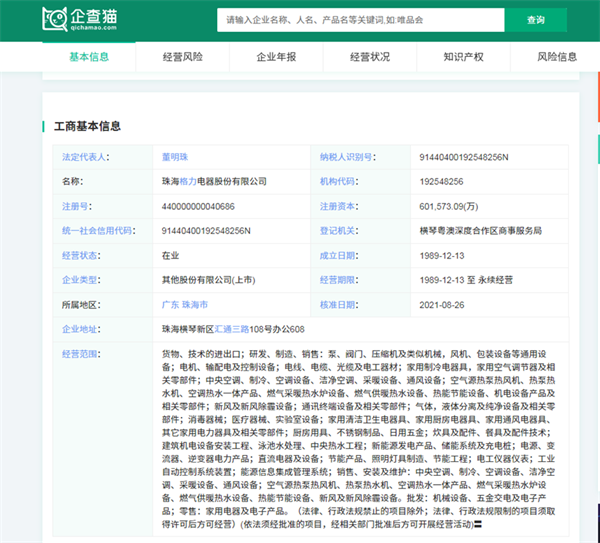Open the 经营风险 tab
The image size is (600, 543).
[183, 57]
